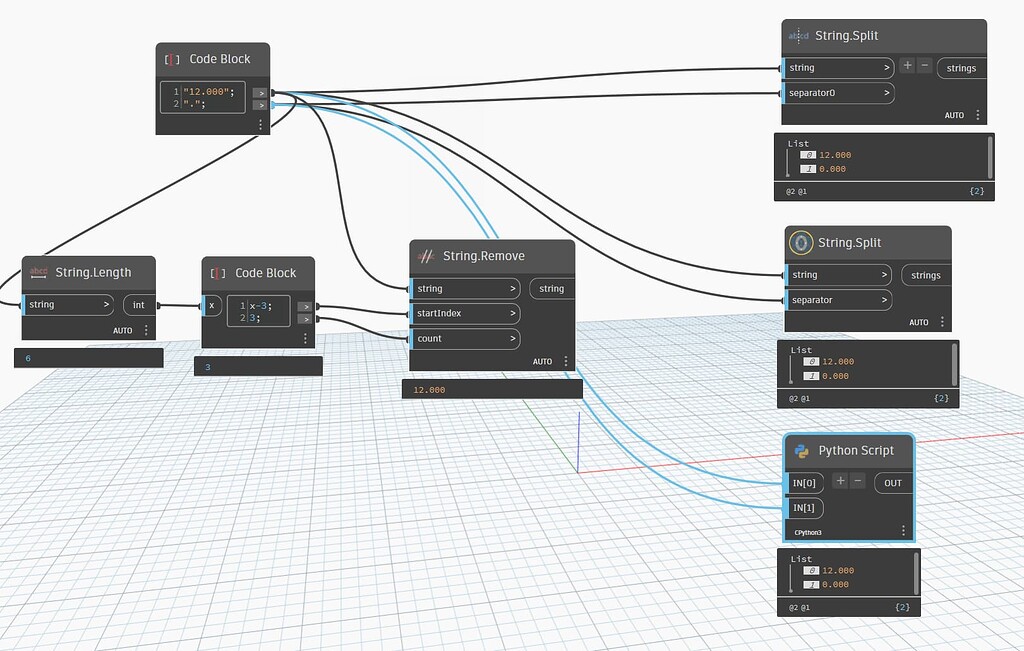Viewport: 1024px width, 651px height.
Task: Click the Python logo icon on Python Script node
Action: pyautogui.click(x=800, y=450)
